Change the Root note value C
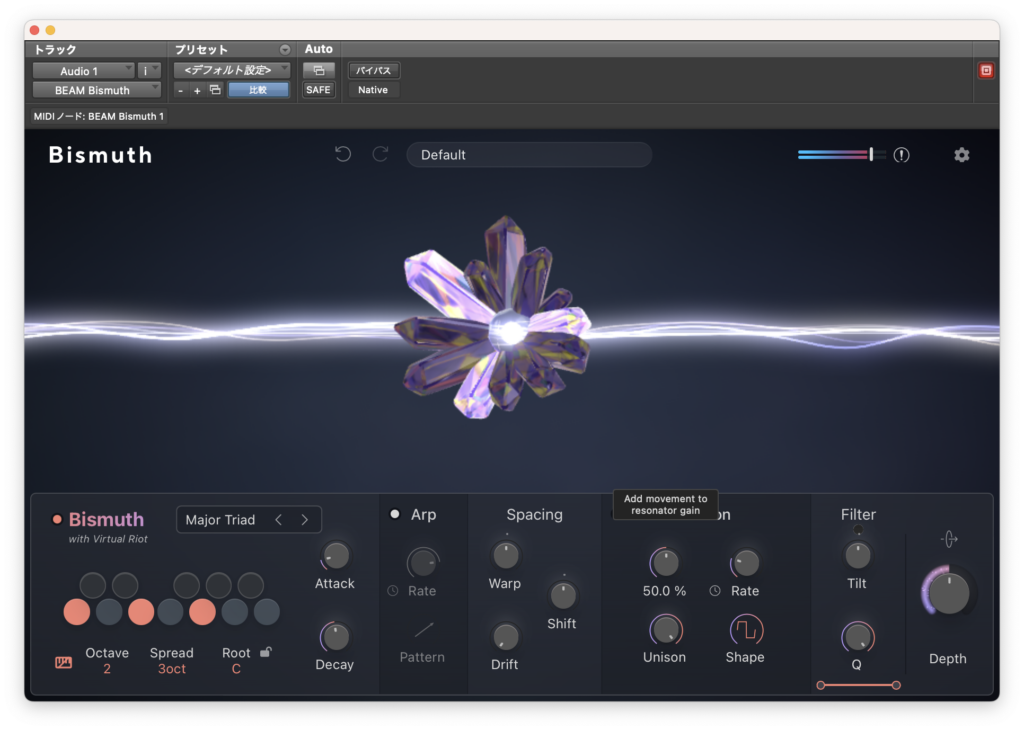The height and width of the screenshot is (730, 1024). tap(236, 669)
